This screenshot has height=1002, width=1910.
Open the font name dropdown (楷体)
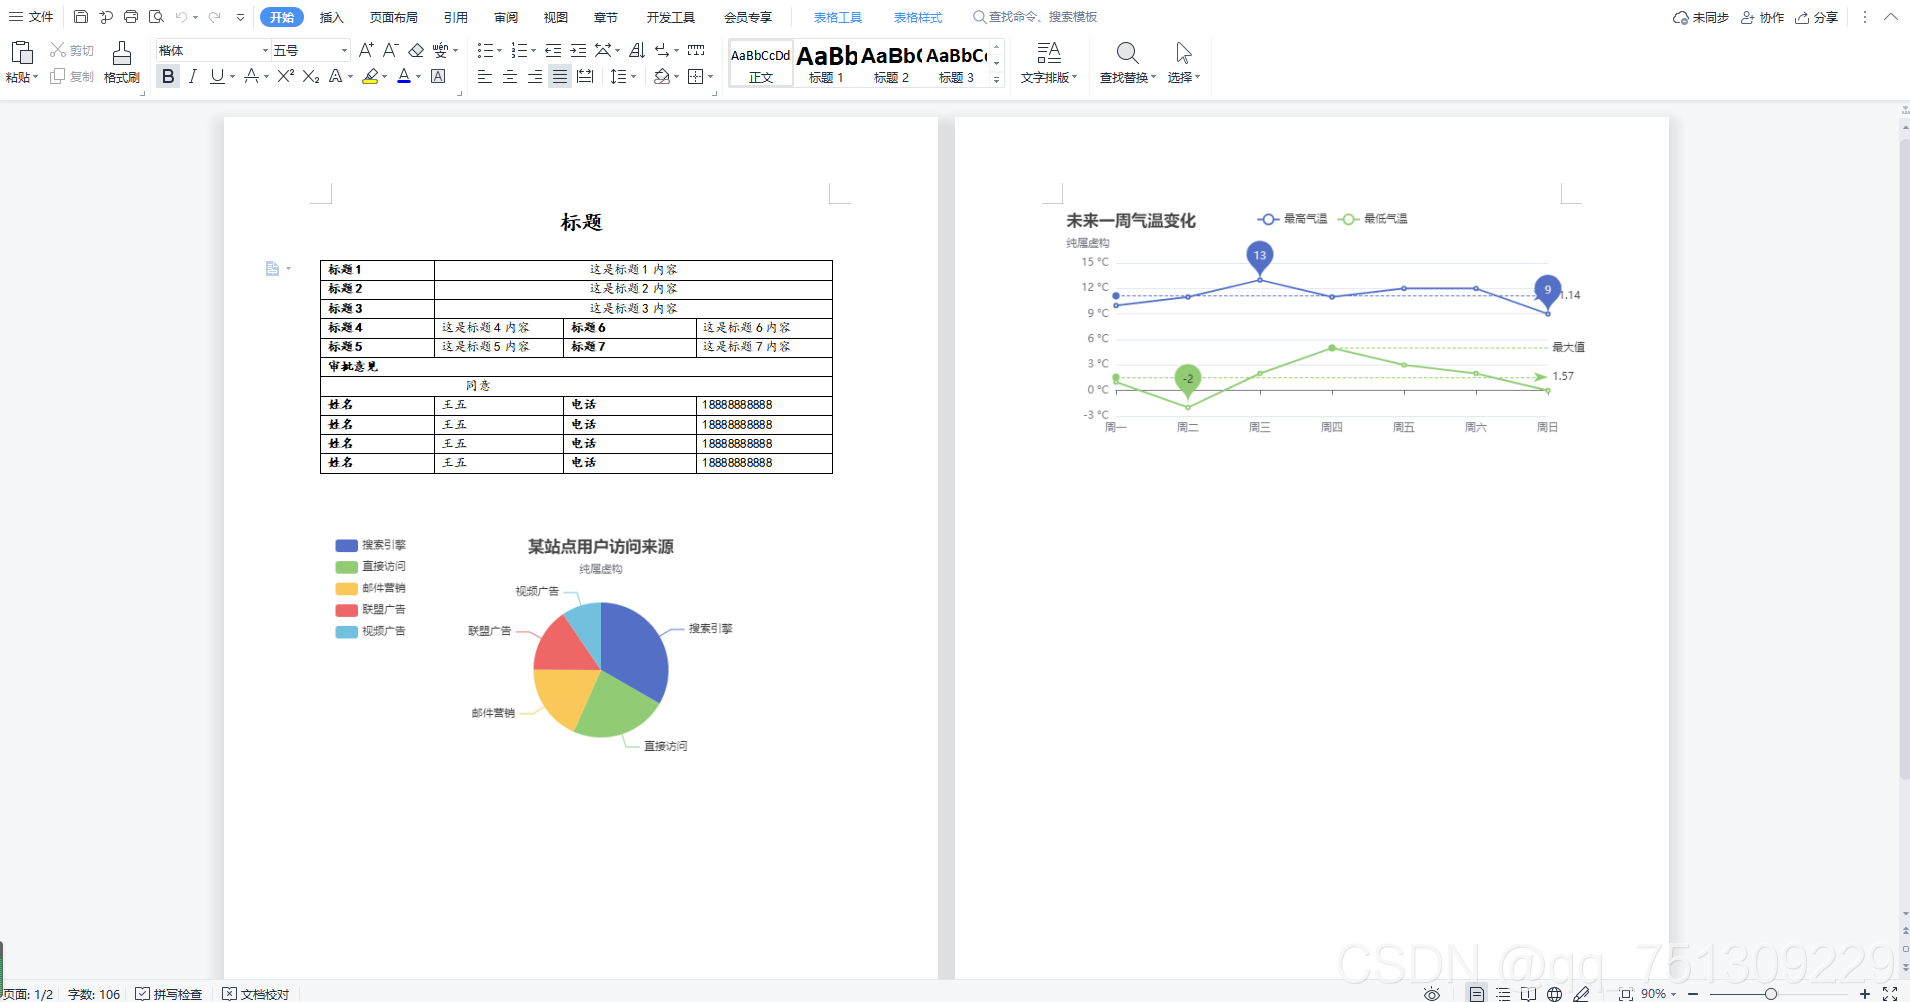click(265, 50)
